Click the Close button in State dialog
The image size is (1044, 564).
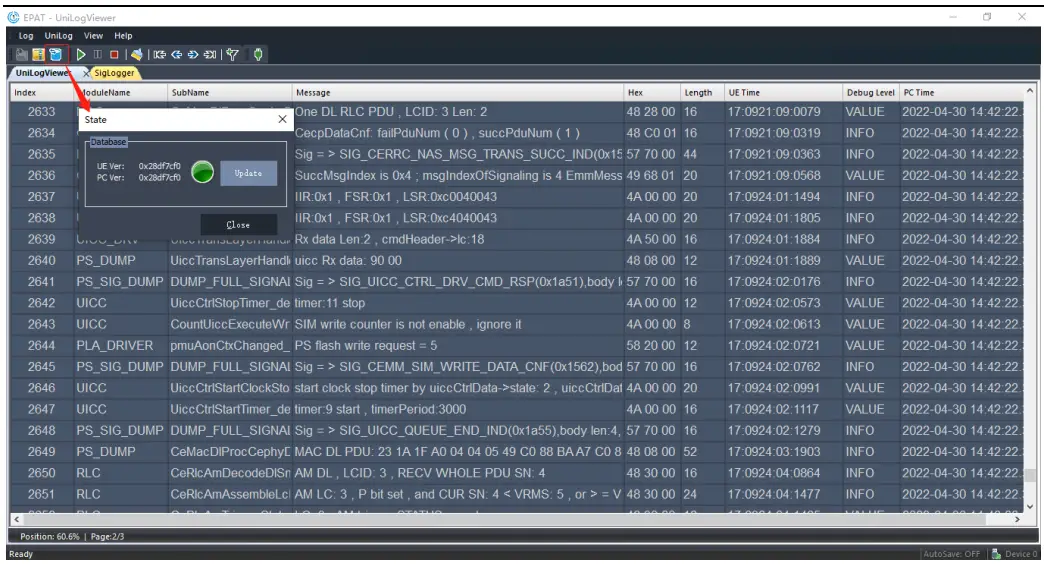(238, 224)
